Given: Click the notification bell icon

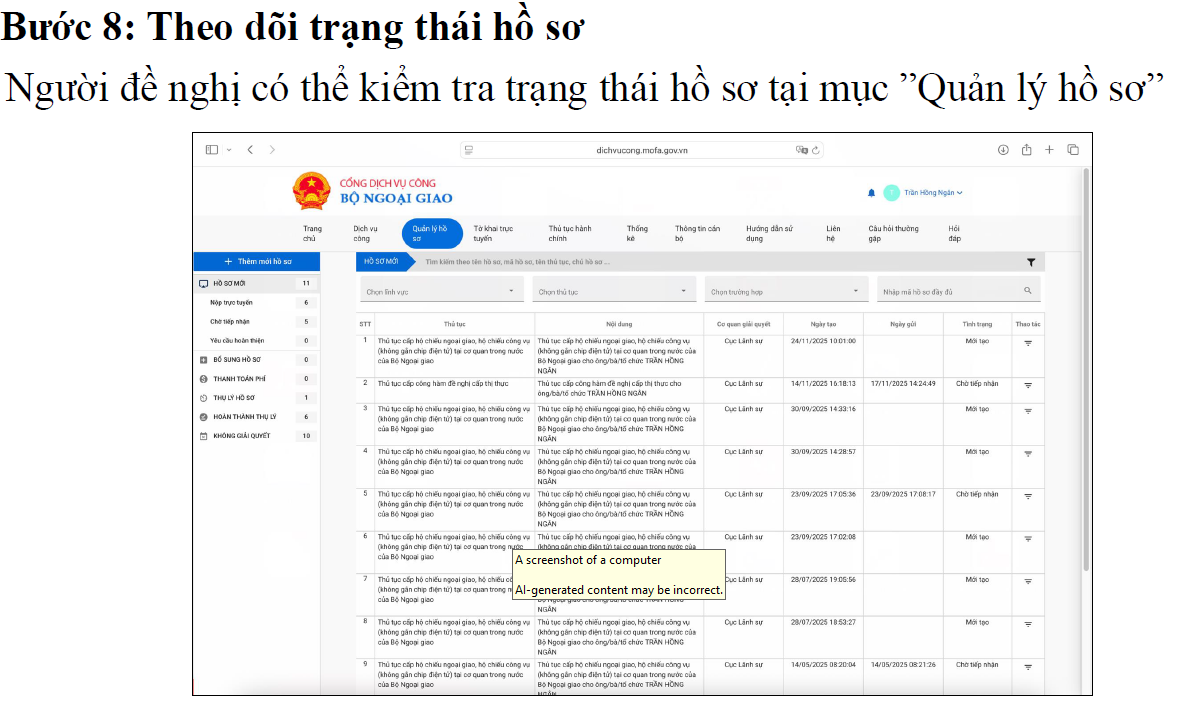Looking at the screenshot, I should 871,193.
